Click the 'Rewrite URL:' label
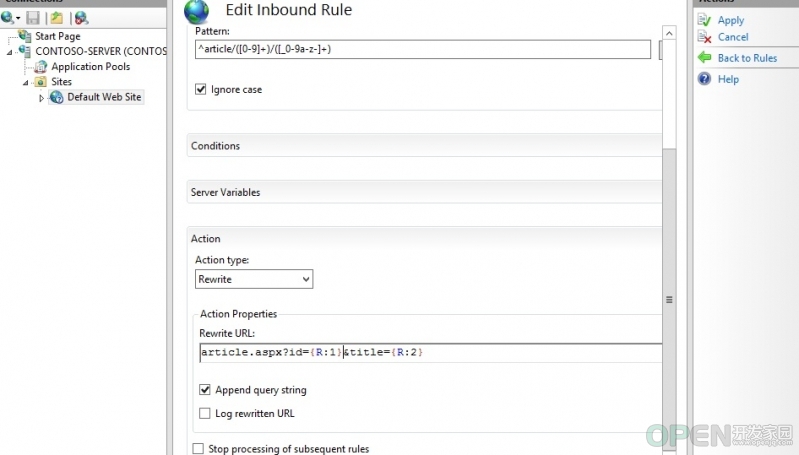This screenshot has height=455, width=799. pos(227,333)
